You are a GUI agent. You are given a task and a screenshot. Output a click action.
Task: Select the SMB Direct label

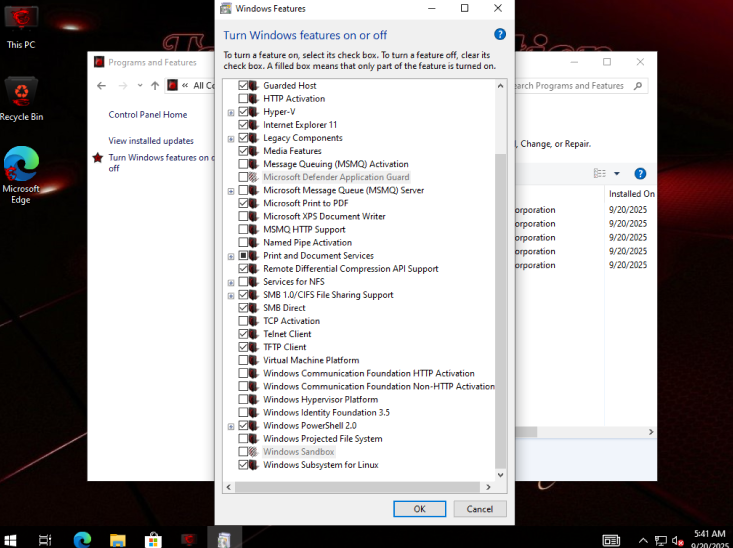[x=284, y=308]
